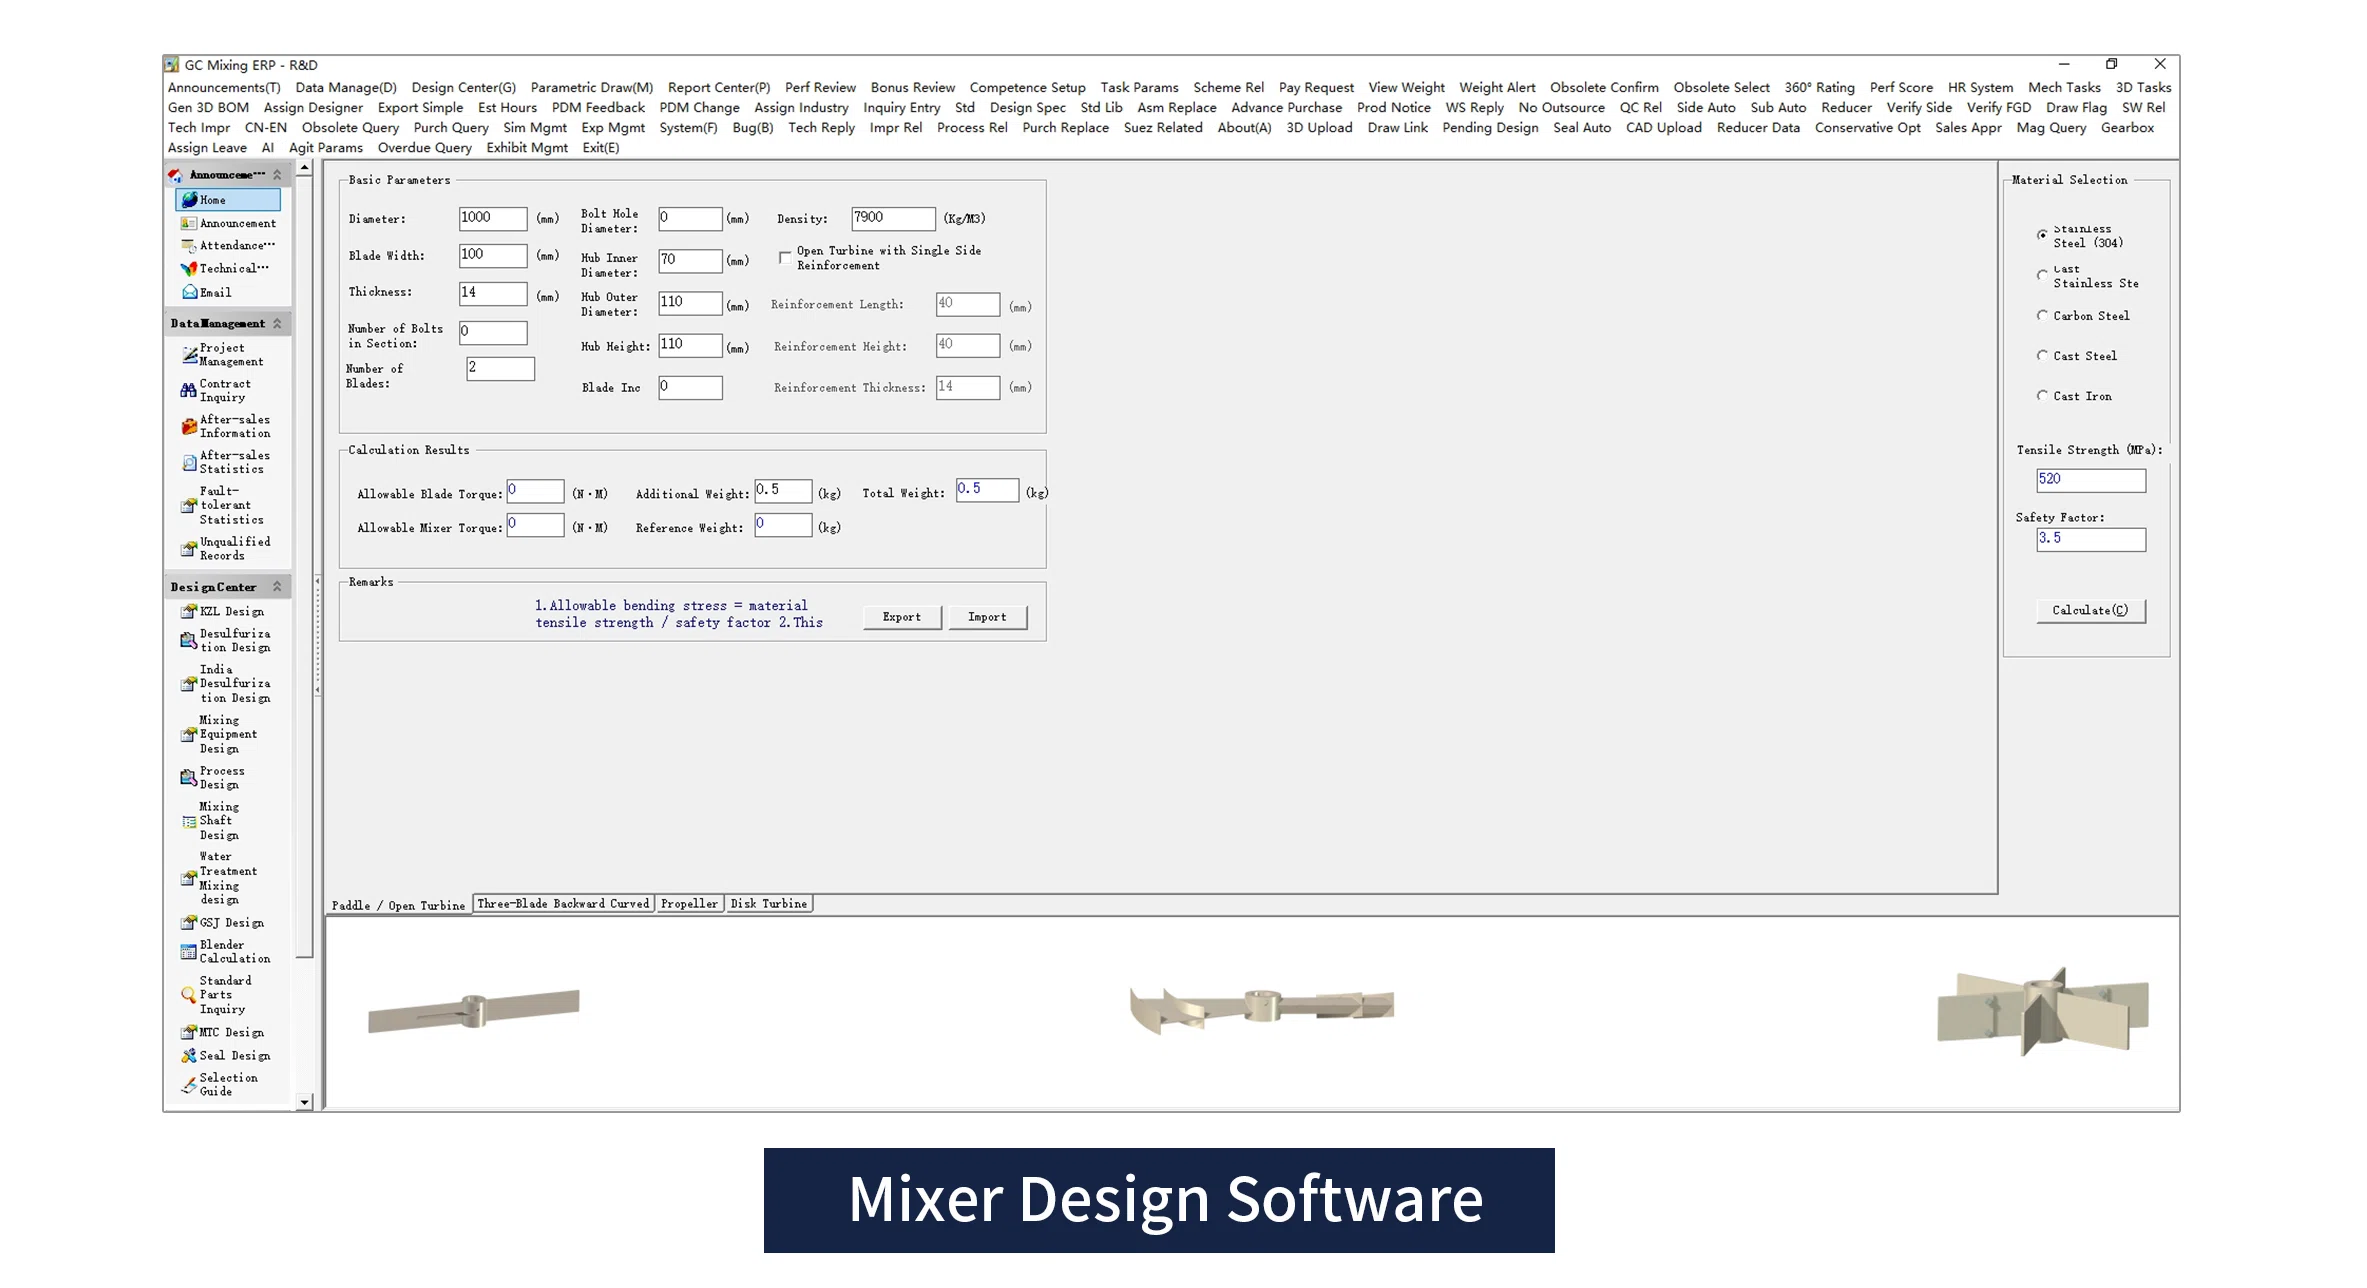The width and height of the screenshot is (2367, 1288).
Task: Edit the Safety Factor value field
Action: 2090,539
